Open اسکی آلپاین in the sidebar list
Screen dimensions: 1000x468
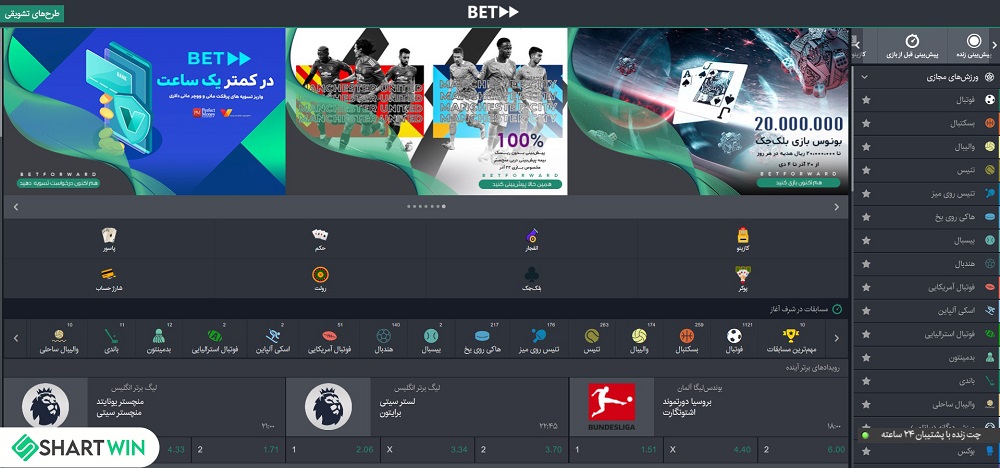tap(927, 311)
